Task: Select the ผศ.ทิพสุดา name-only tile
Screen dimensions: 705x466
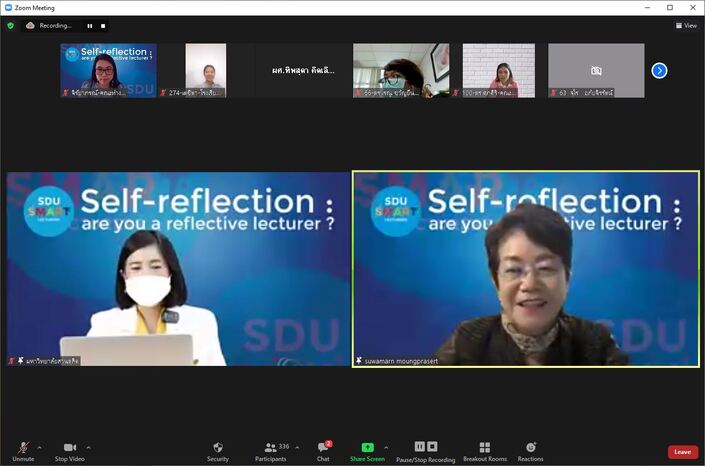Action: click(303, 71)
